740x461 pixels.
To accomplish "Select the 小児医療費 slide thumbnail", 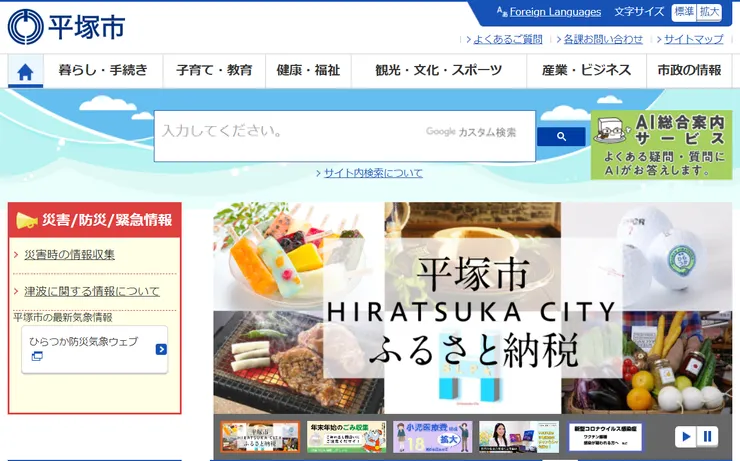I will tap(433, 437).
